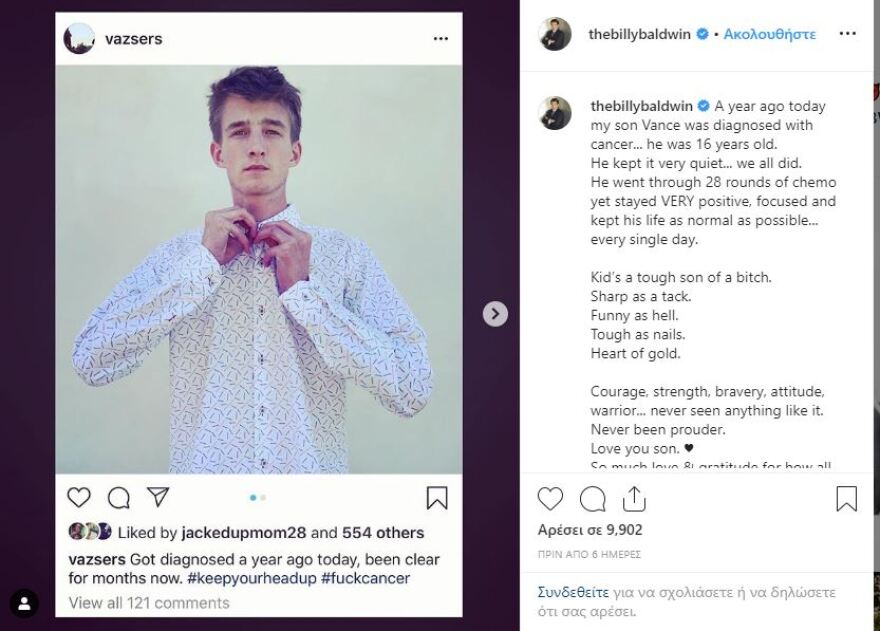Image resolution: width=880 pixels, height=631 pixels.
Task: Open comments via right speech bubble icon
Action: (x=592, y=498)
